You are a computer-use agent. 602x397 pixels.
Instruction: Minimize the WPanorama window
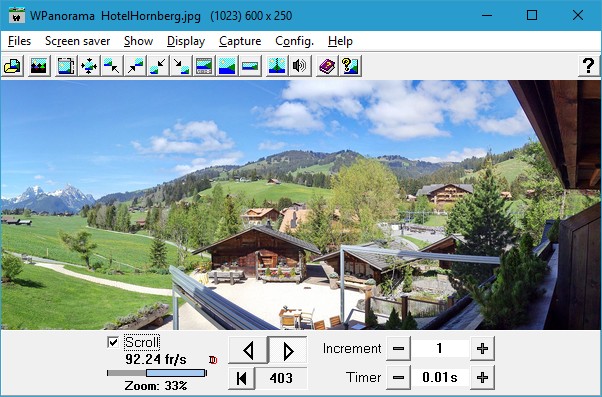(x=487, y=15)
